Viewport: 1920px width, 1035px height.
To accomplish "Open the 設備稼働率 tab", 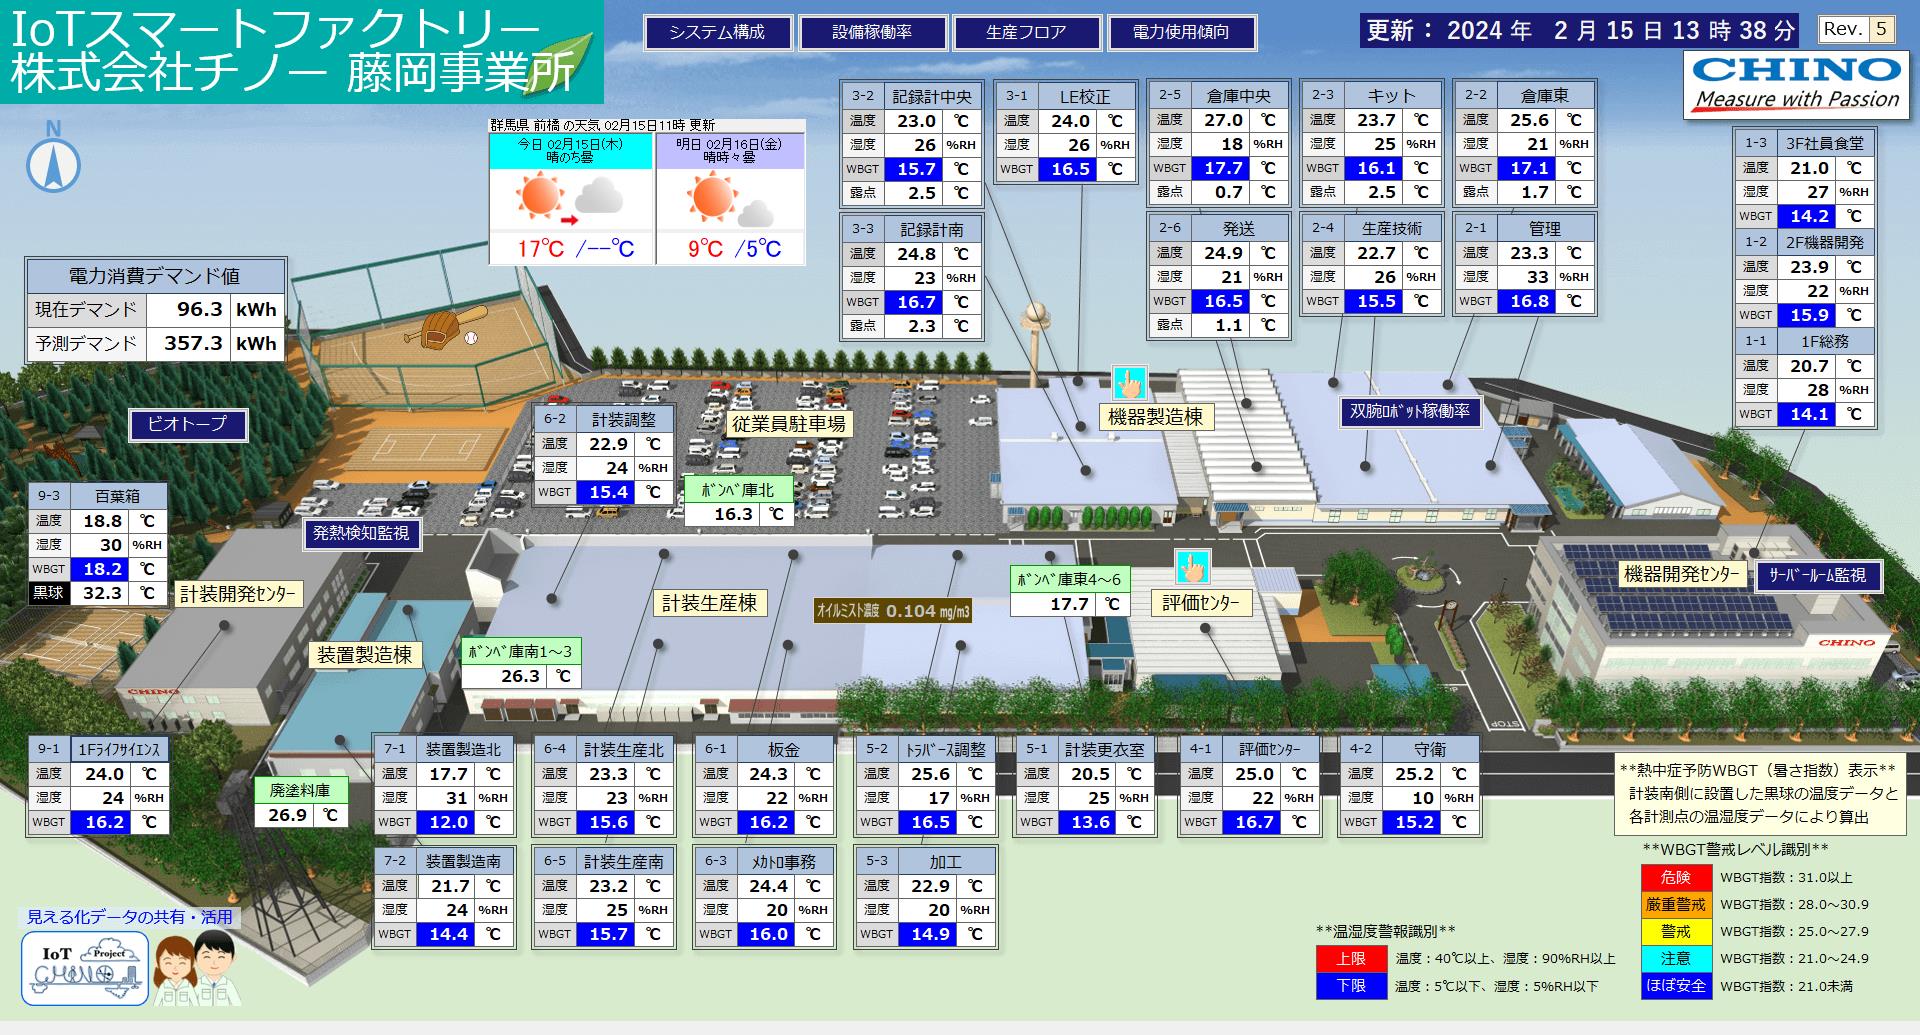I will tap(871, 32).
